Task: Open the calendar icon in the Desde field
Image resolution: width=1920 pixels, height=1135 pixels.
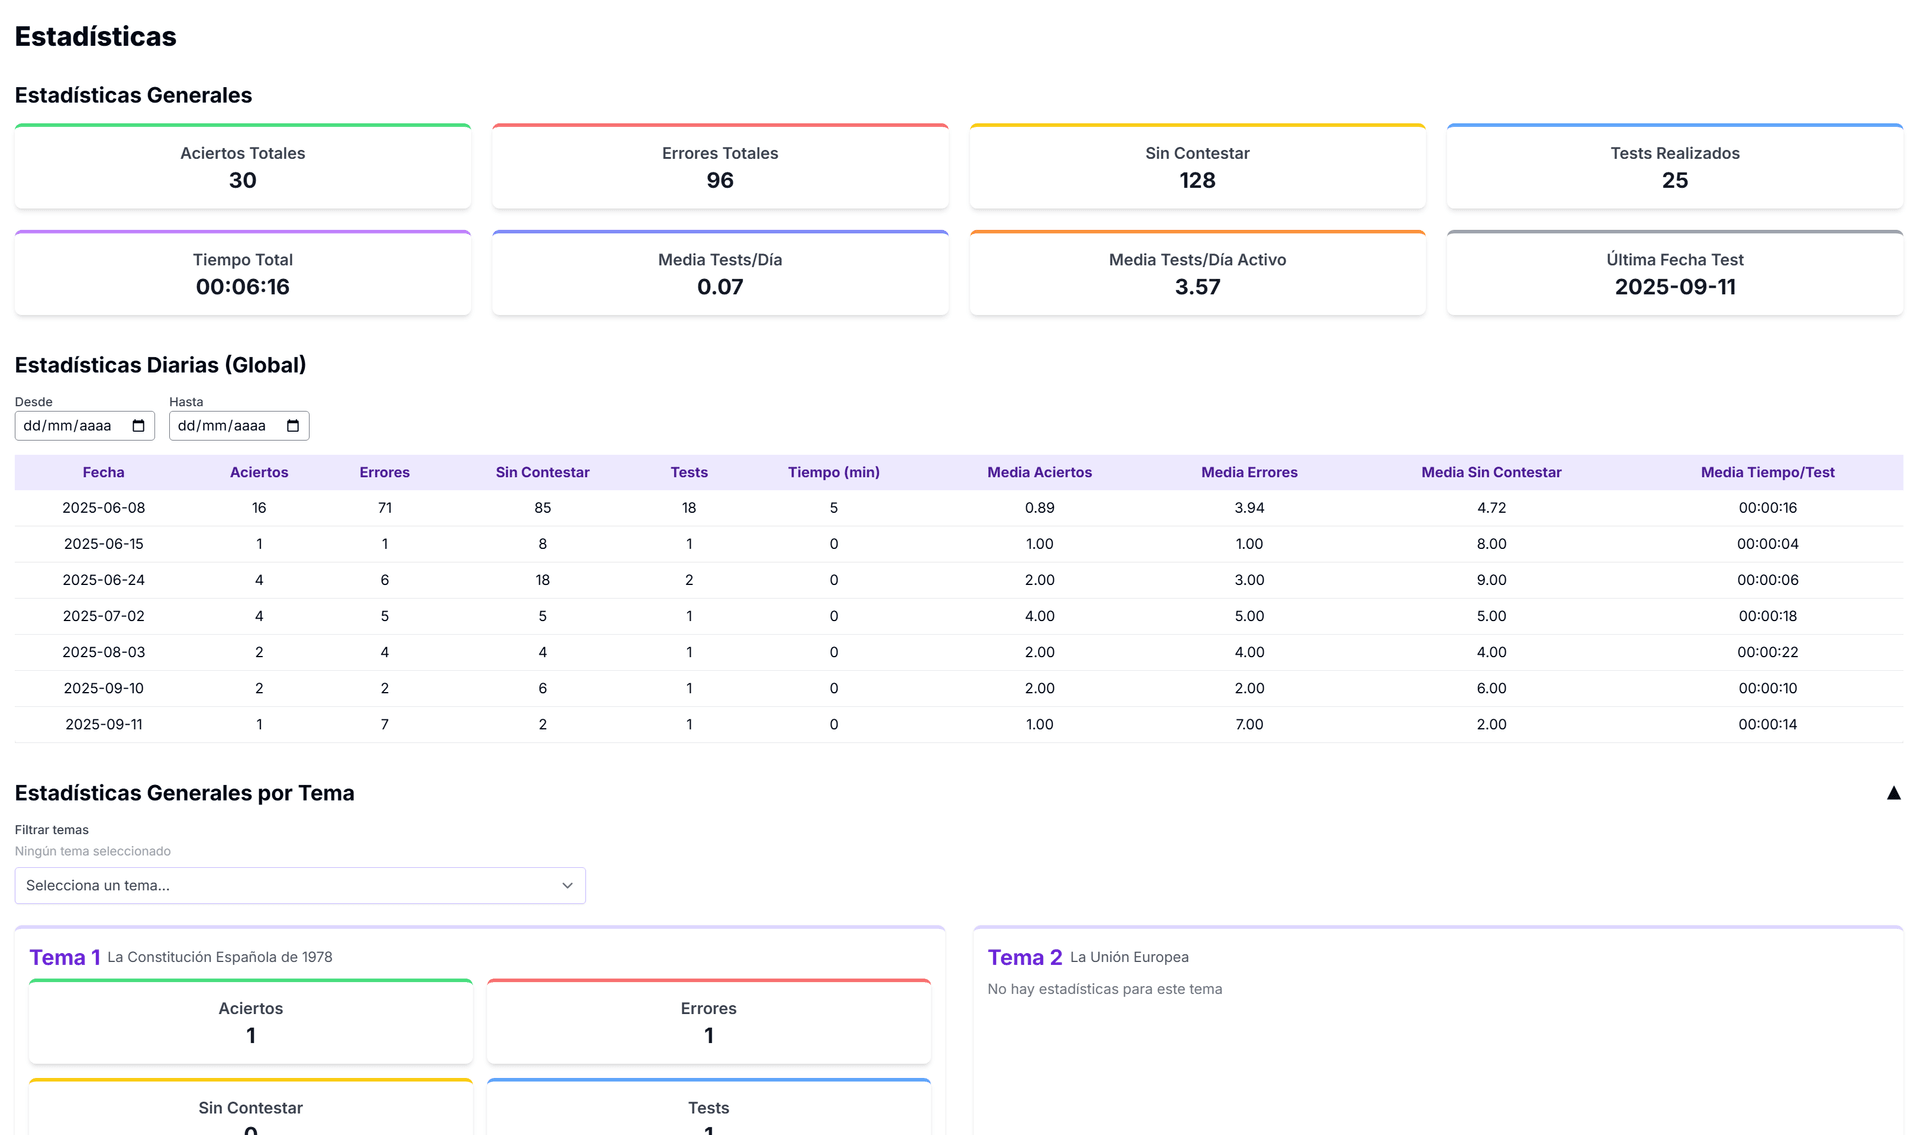Action: (x=139, y=425)
